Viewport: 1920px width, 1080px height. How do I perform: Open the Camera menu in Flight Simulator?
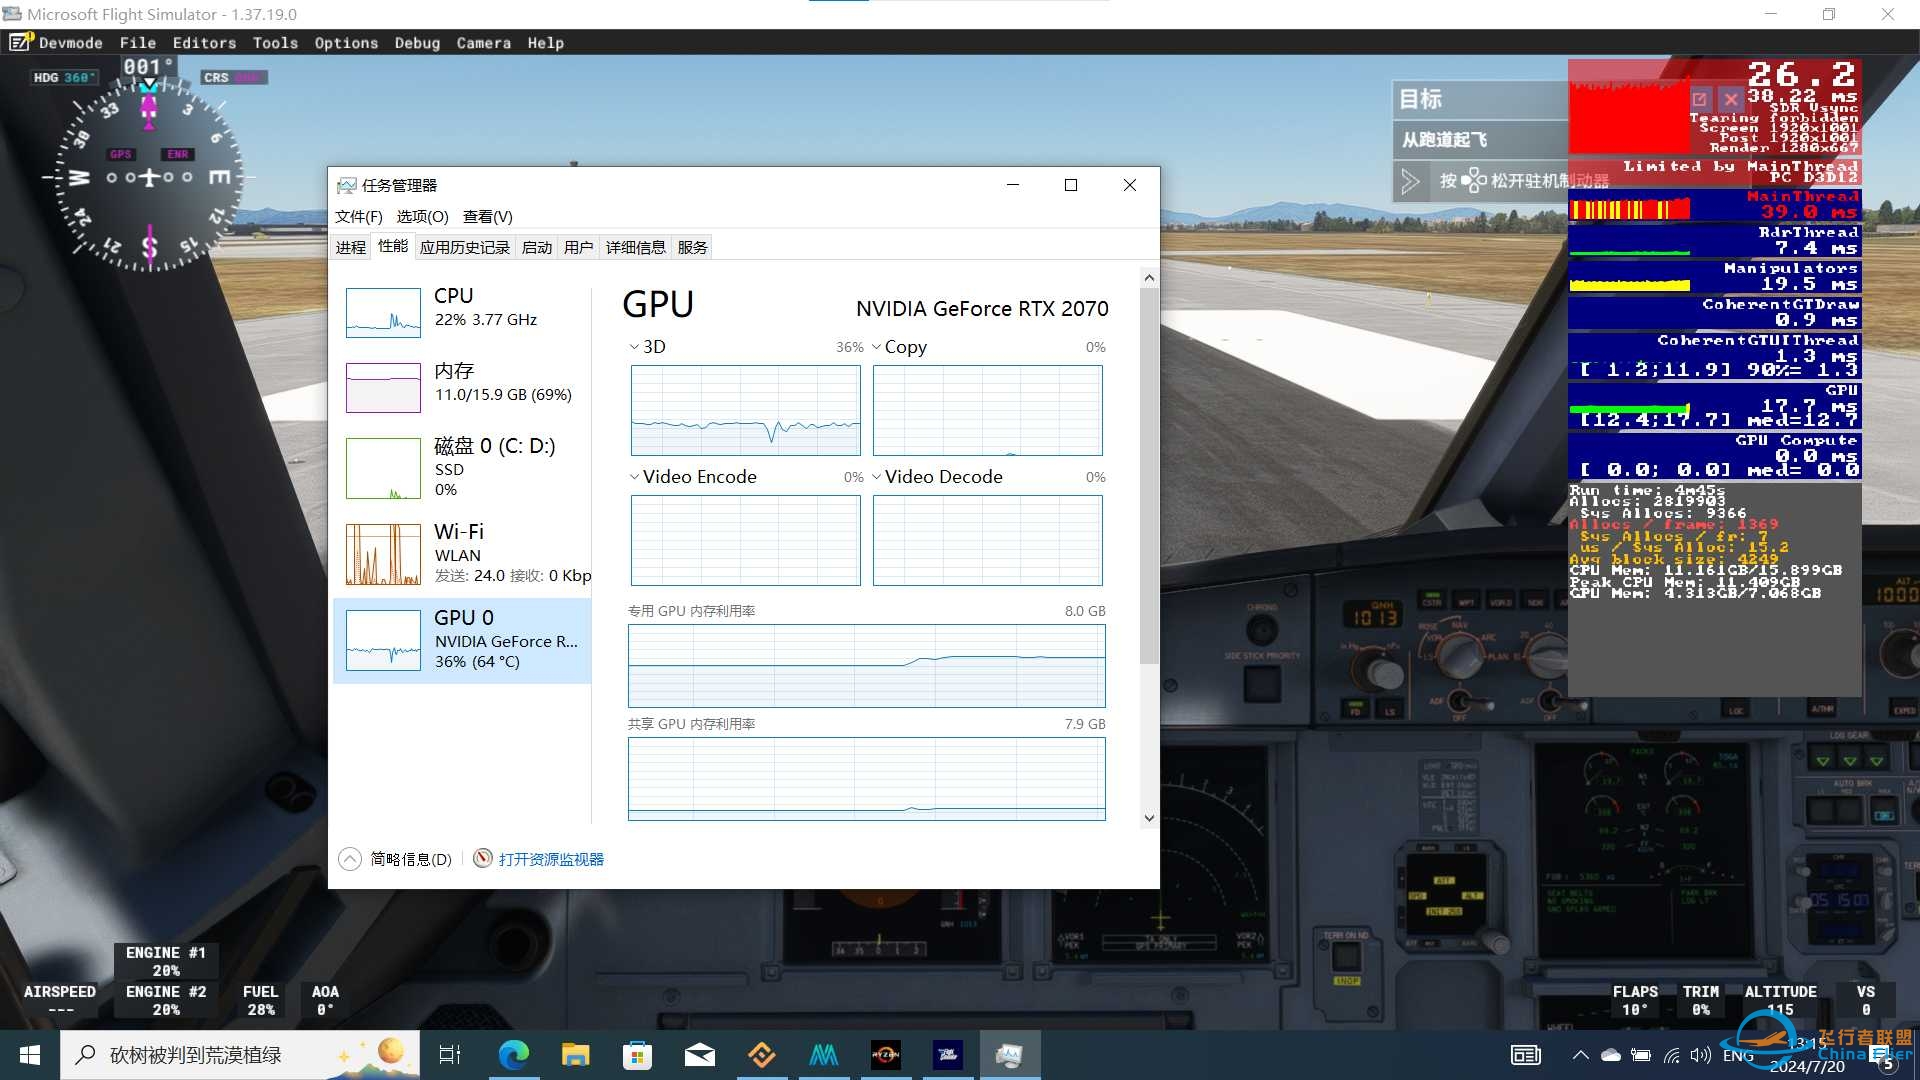(x=484, y=43)
